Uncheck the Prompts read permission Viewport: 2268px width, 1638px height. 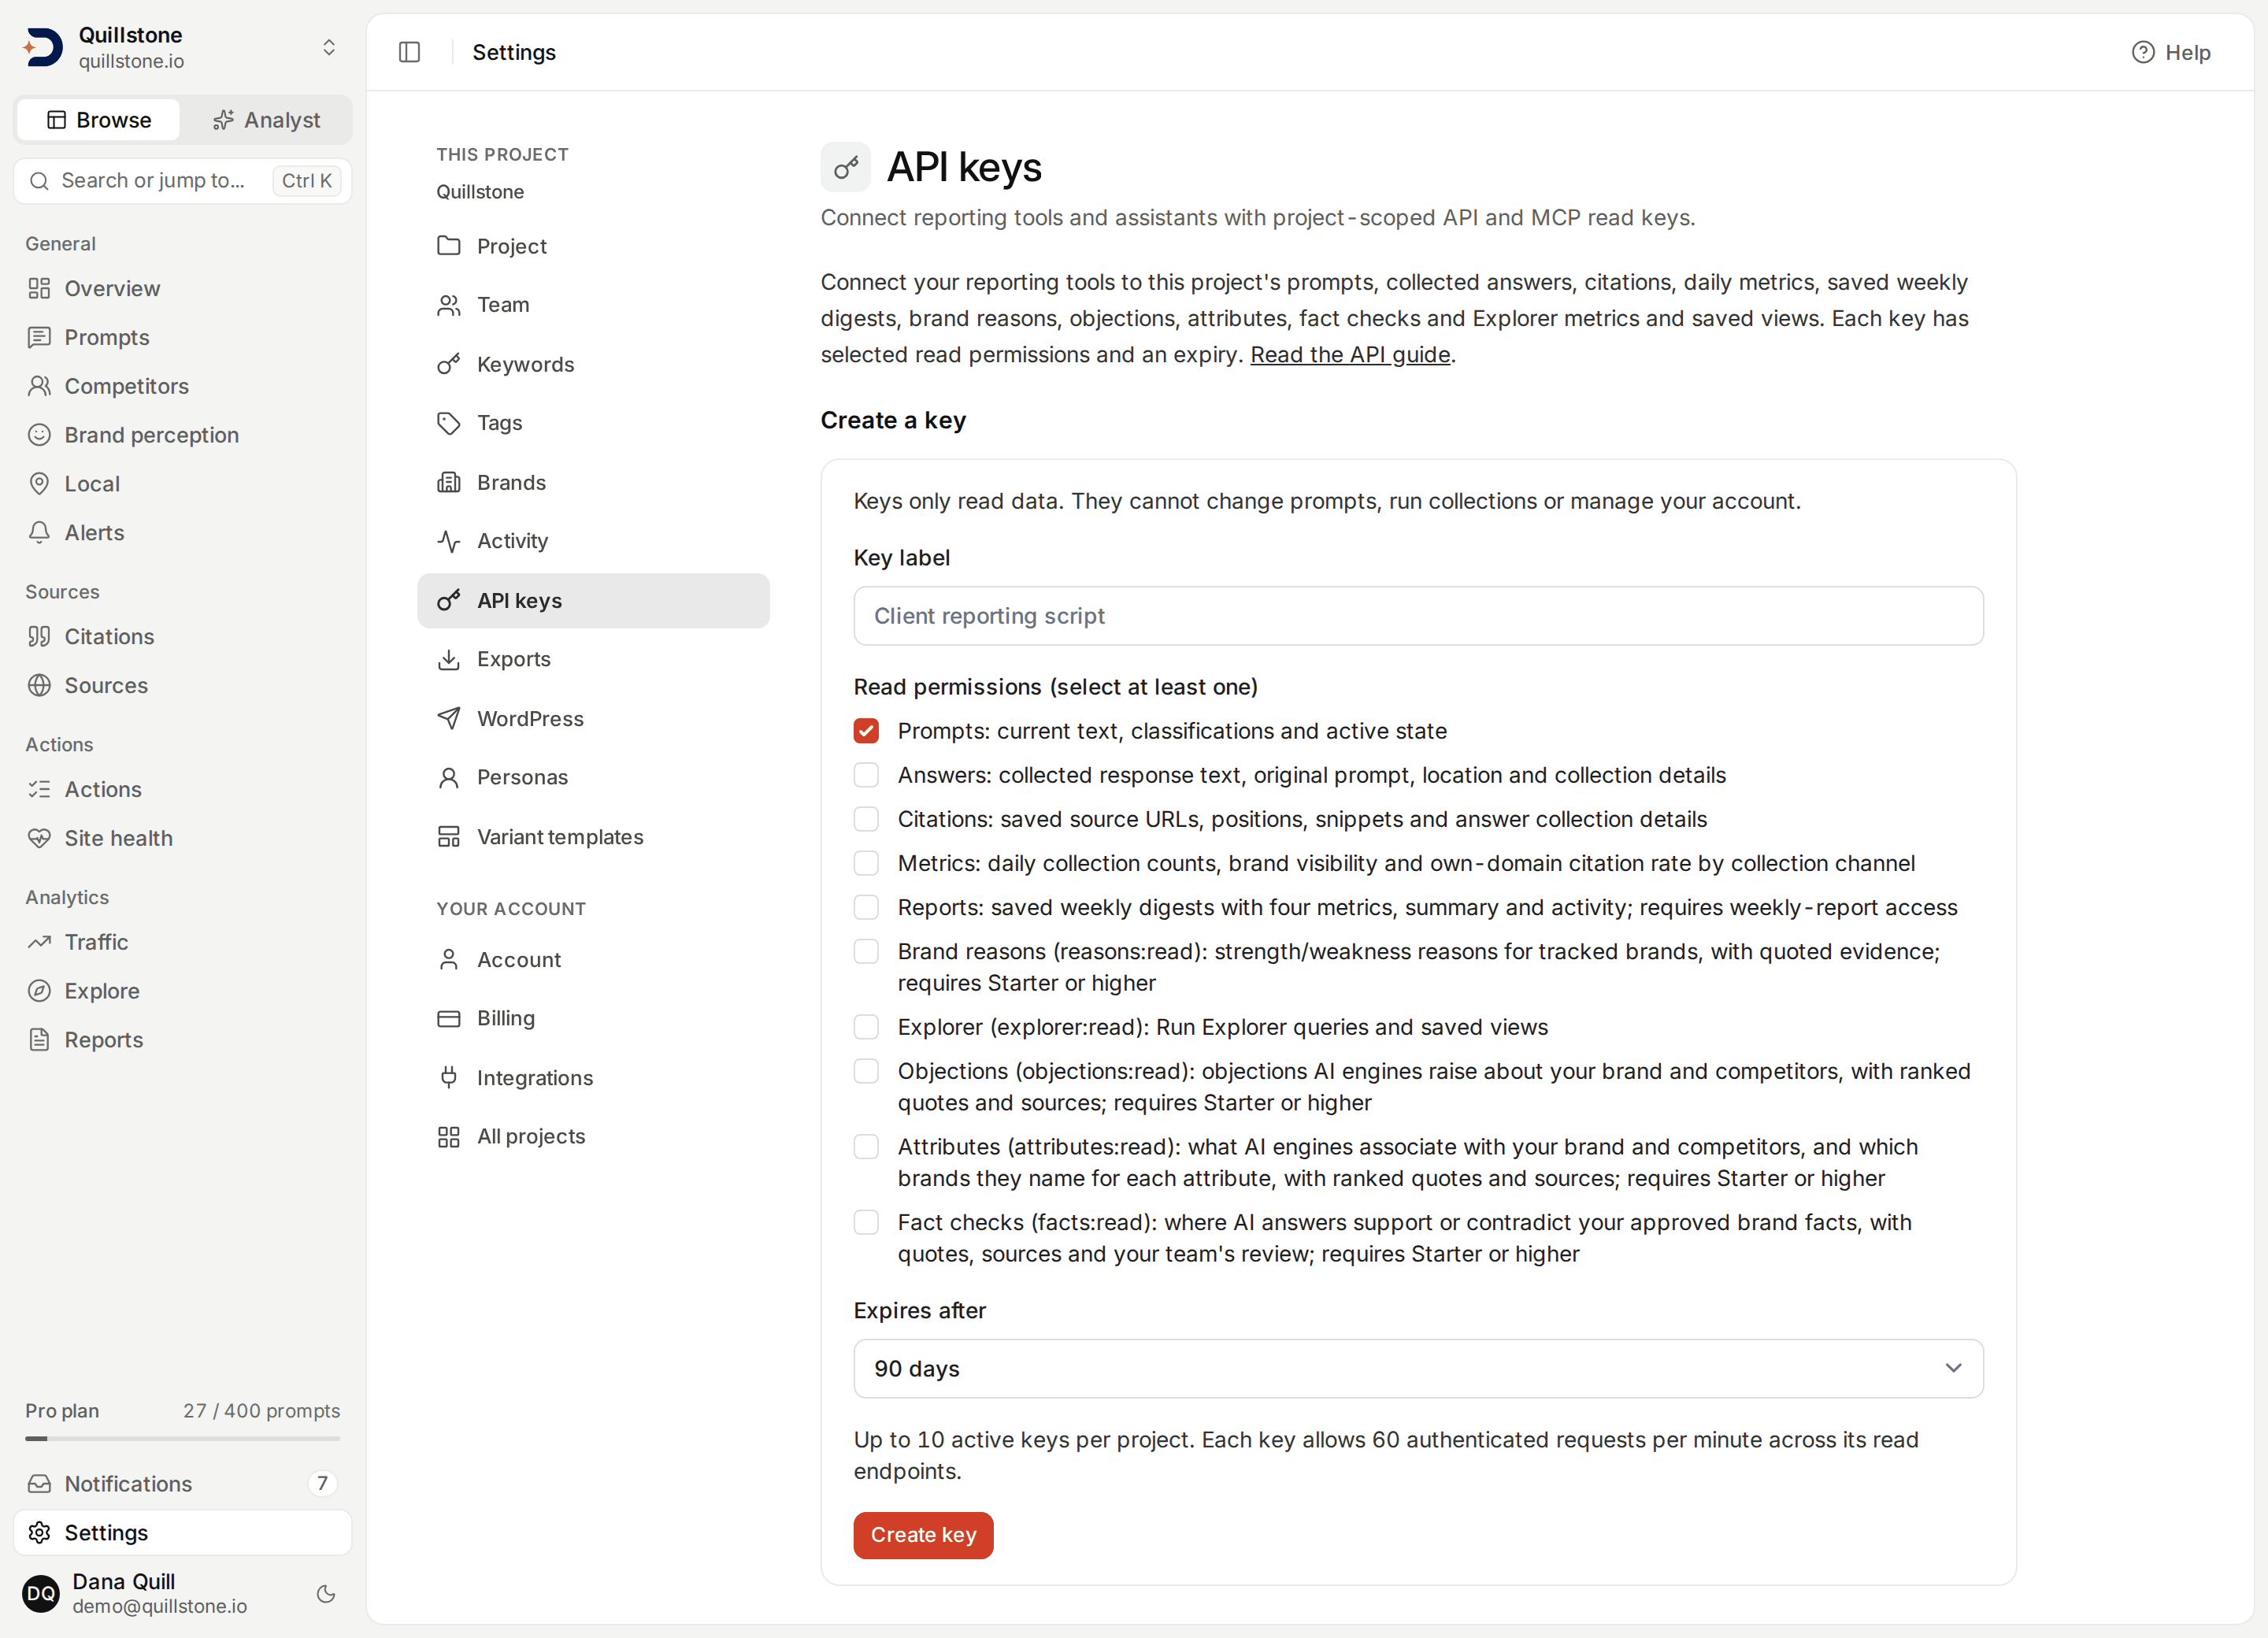tap(866, 731)
